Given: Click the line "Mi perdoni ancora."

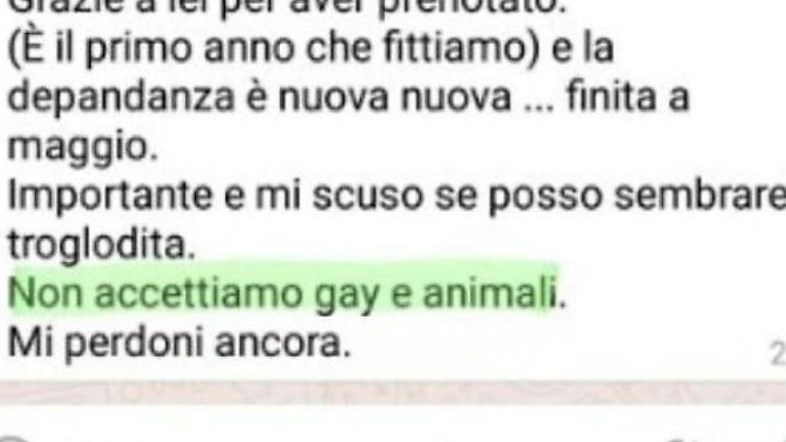Looking at the screenshot, I should tap(179, 343).
